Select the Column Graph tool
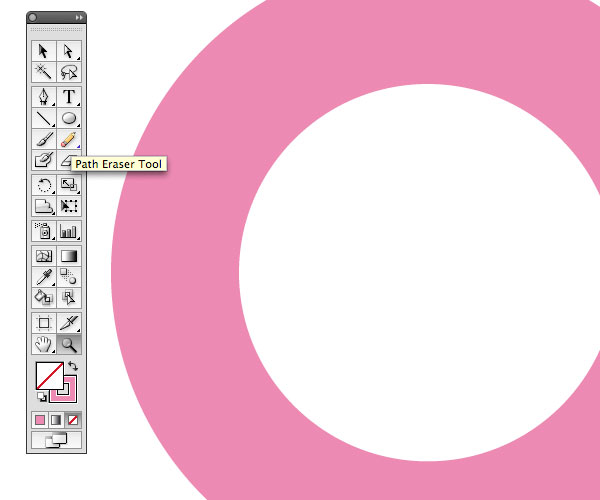This screenshot has width=600, height=500. 69,231
